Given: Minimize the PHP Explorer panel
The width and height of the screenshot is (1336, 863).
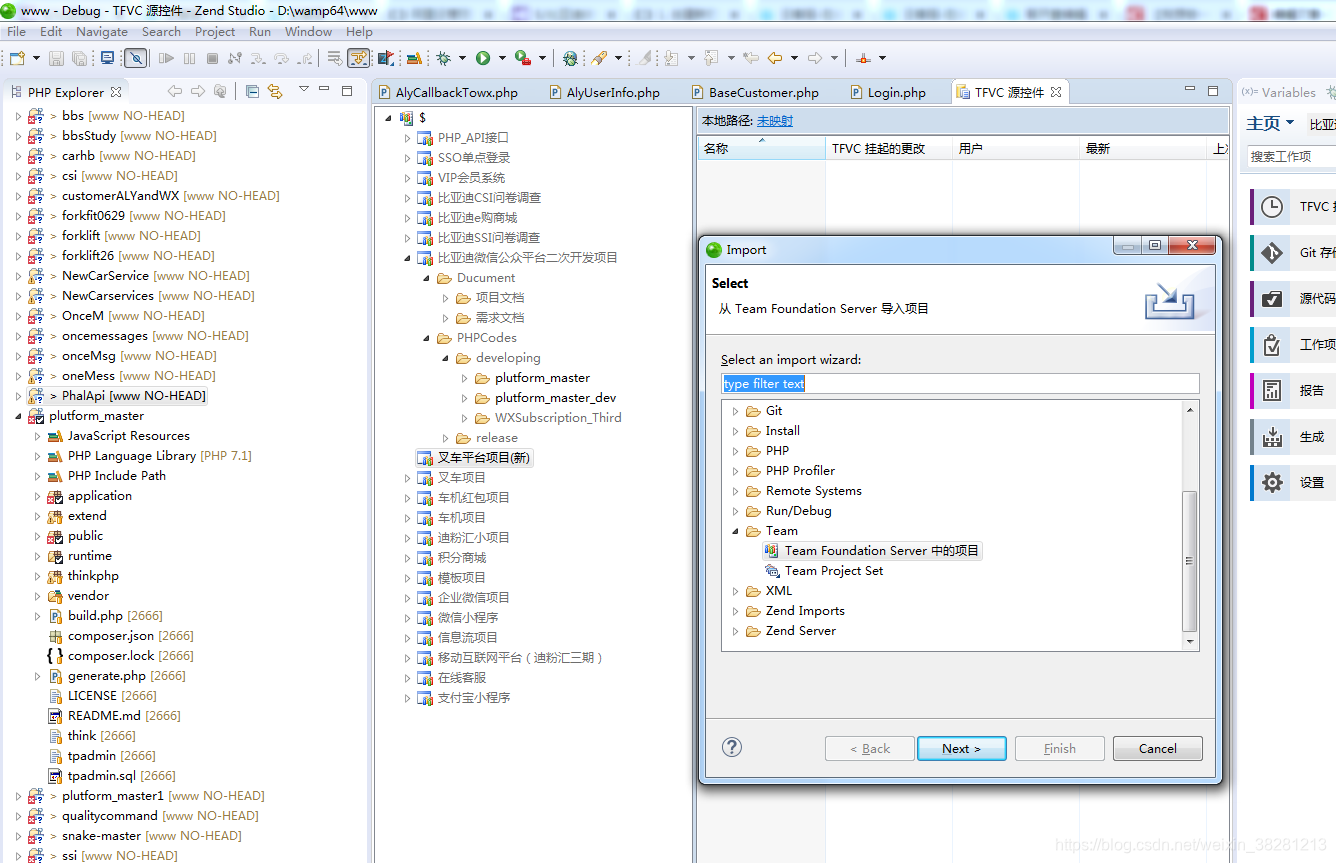Looking at the screenshot, I should [x=324, y=90].
